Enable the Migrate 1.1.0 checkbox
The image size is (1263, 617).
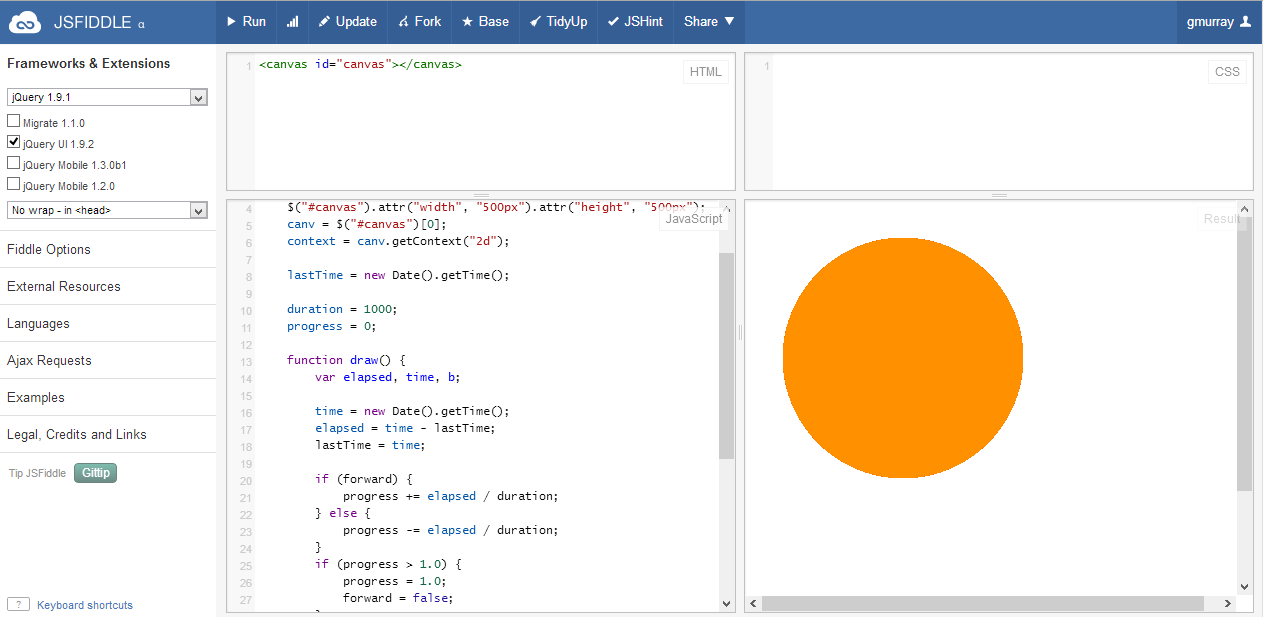[x=14, y=122]
